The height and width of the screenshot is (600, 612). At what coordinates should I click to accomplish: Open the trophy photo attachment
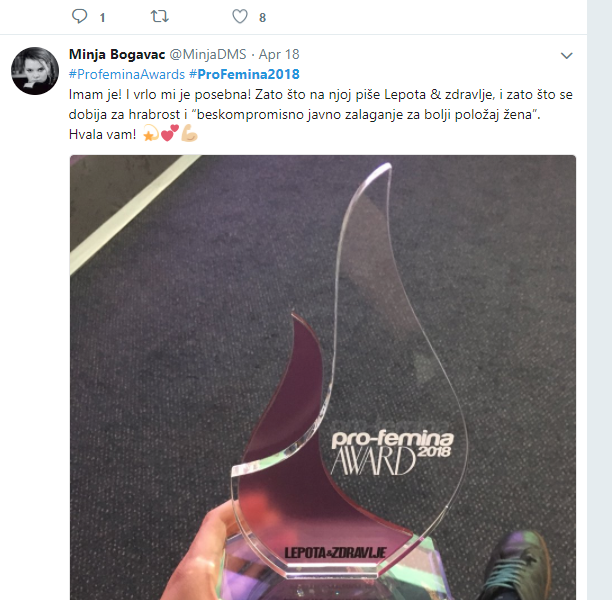pos(323,377)
